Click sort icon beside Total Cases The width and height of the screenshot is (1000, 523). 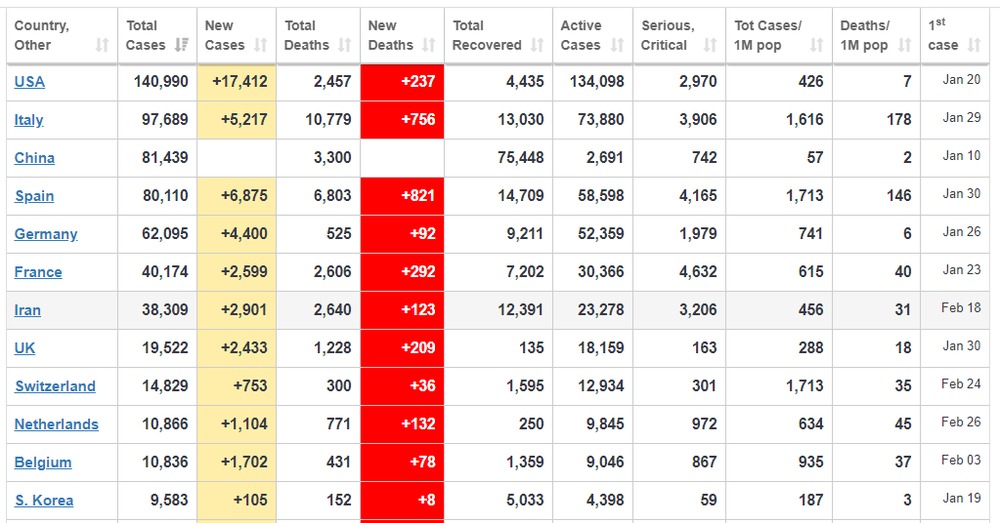[x=182, y=45]
